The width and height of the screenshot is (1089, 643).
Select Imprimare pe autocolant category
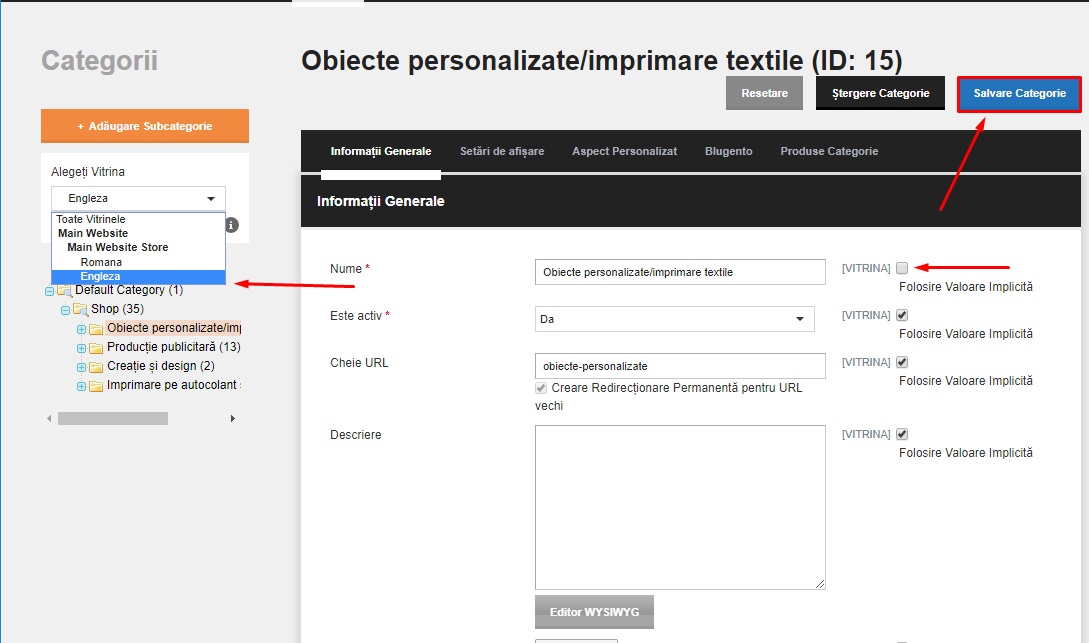click(x=174, y=385)
